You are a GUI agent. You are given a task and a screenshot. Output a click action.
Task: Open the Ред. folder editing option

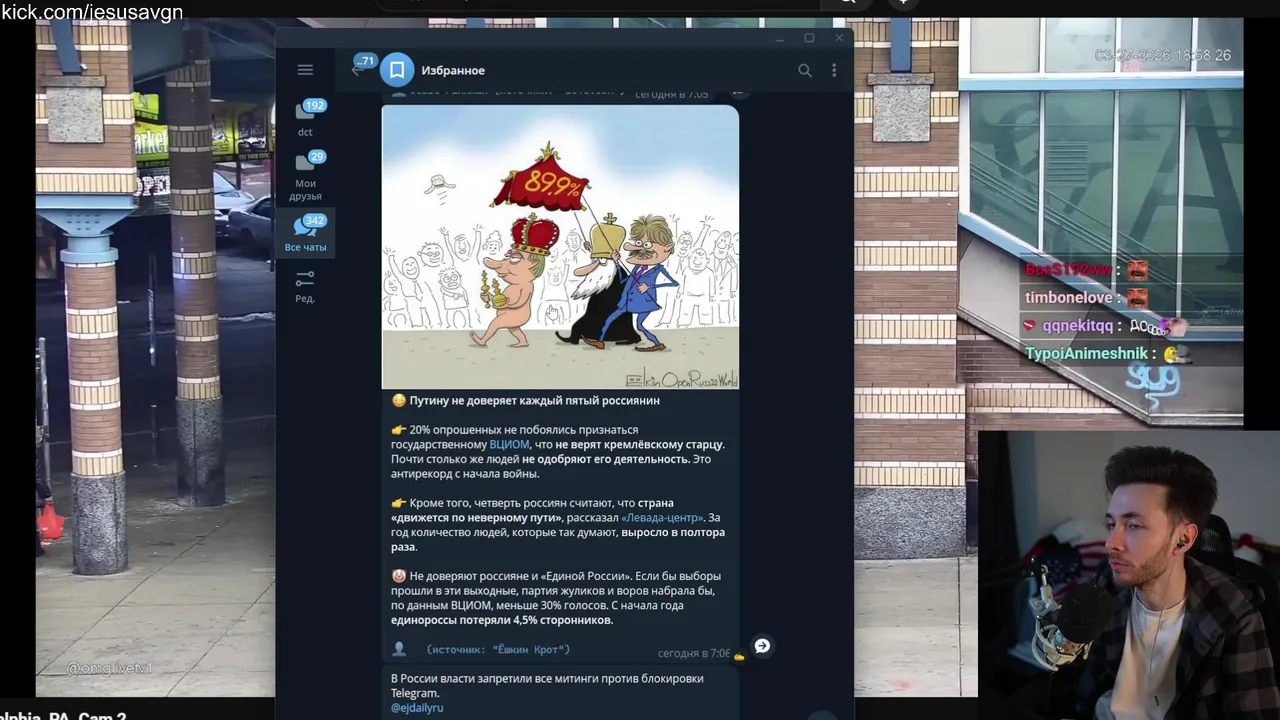click(x=305, y=286)
